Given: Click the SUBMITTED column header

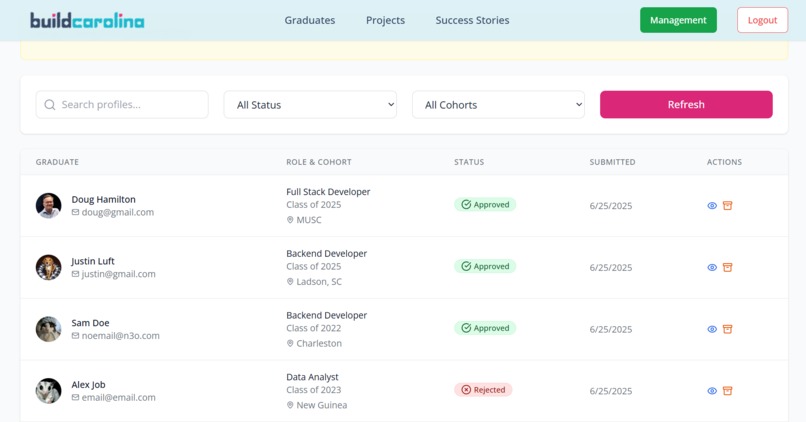Looking at the screenshot, I should 612,162.
